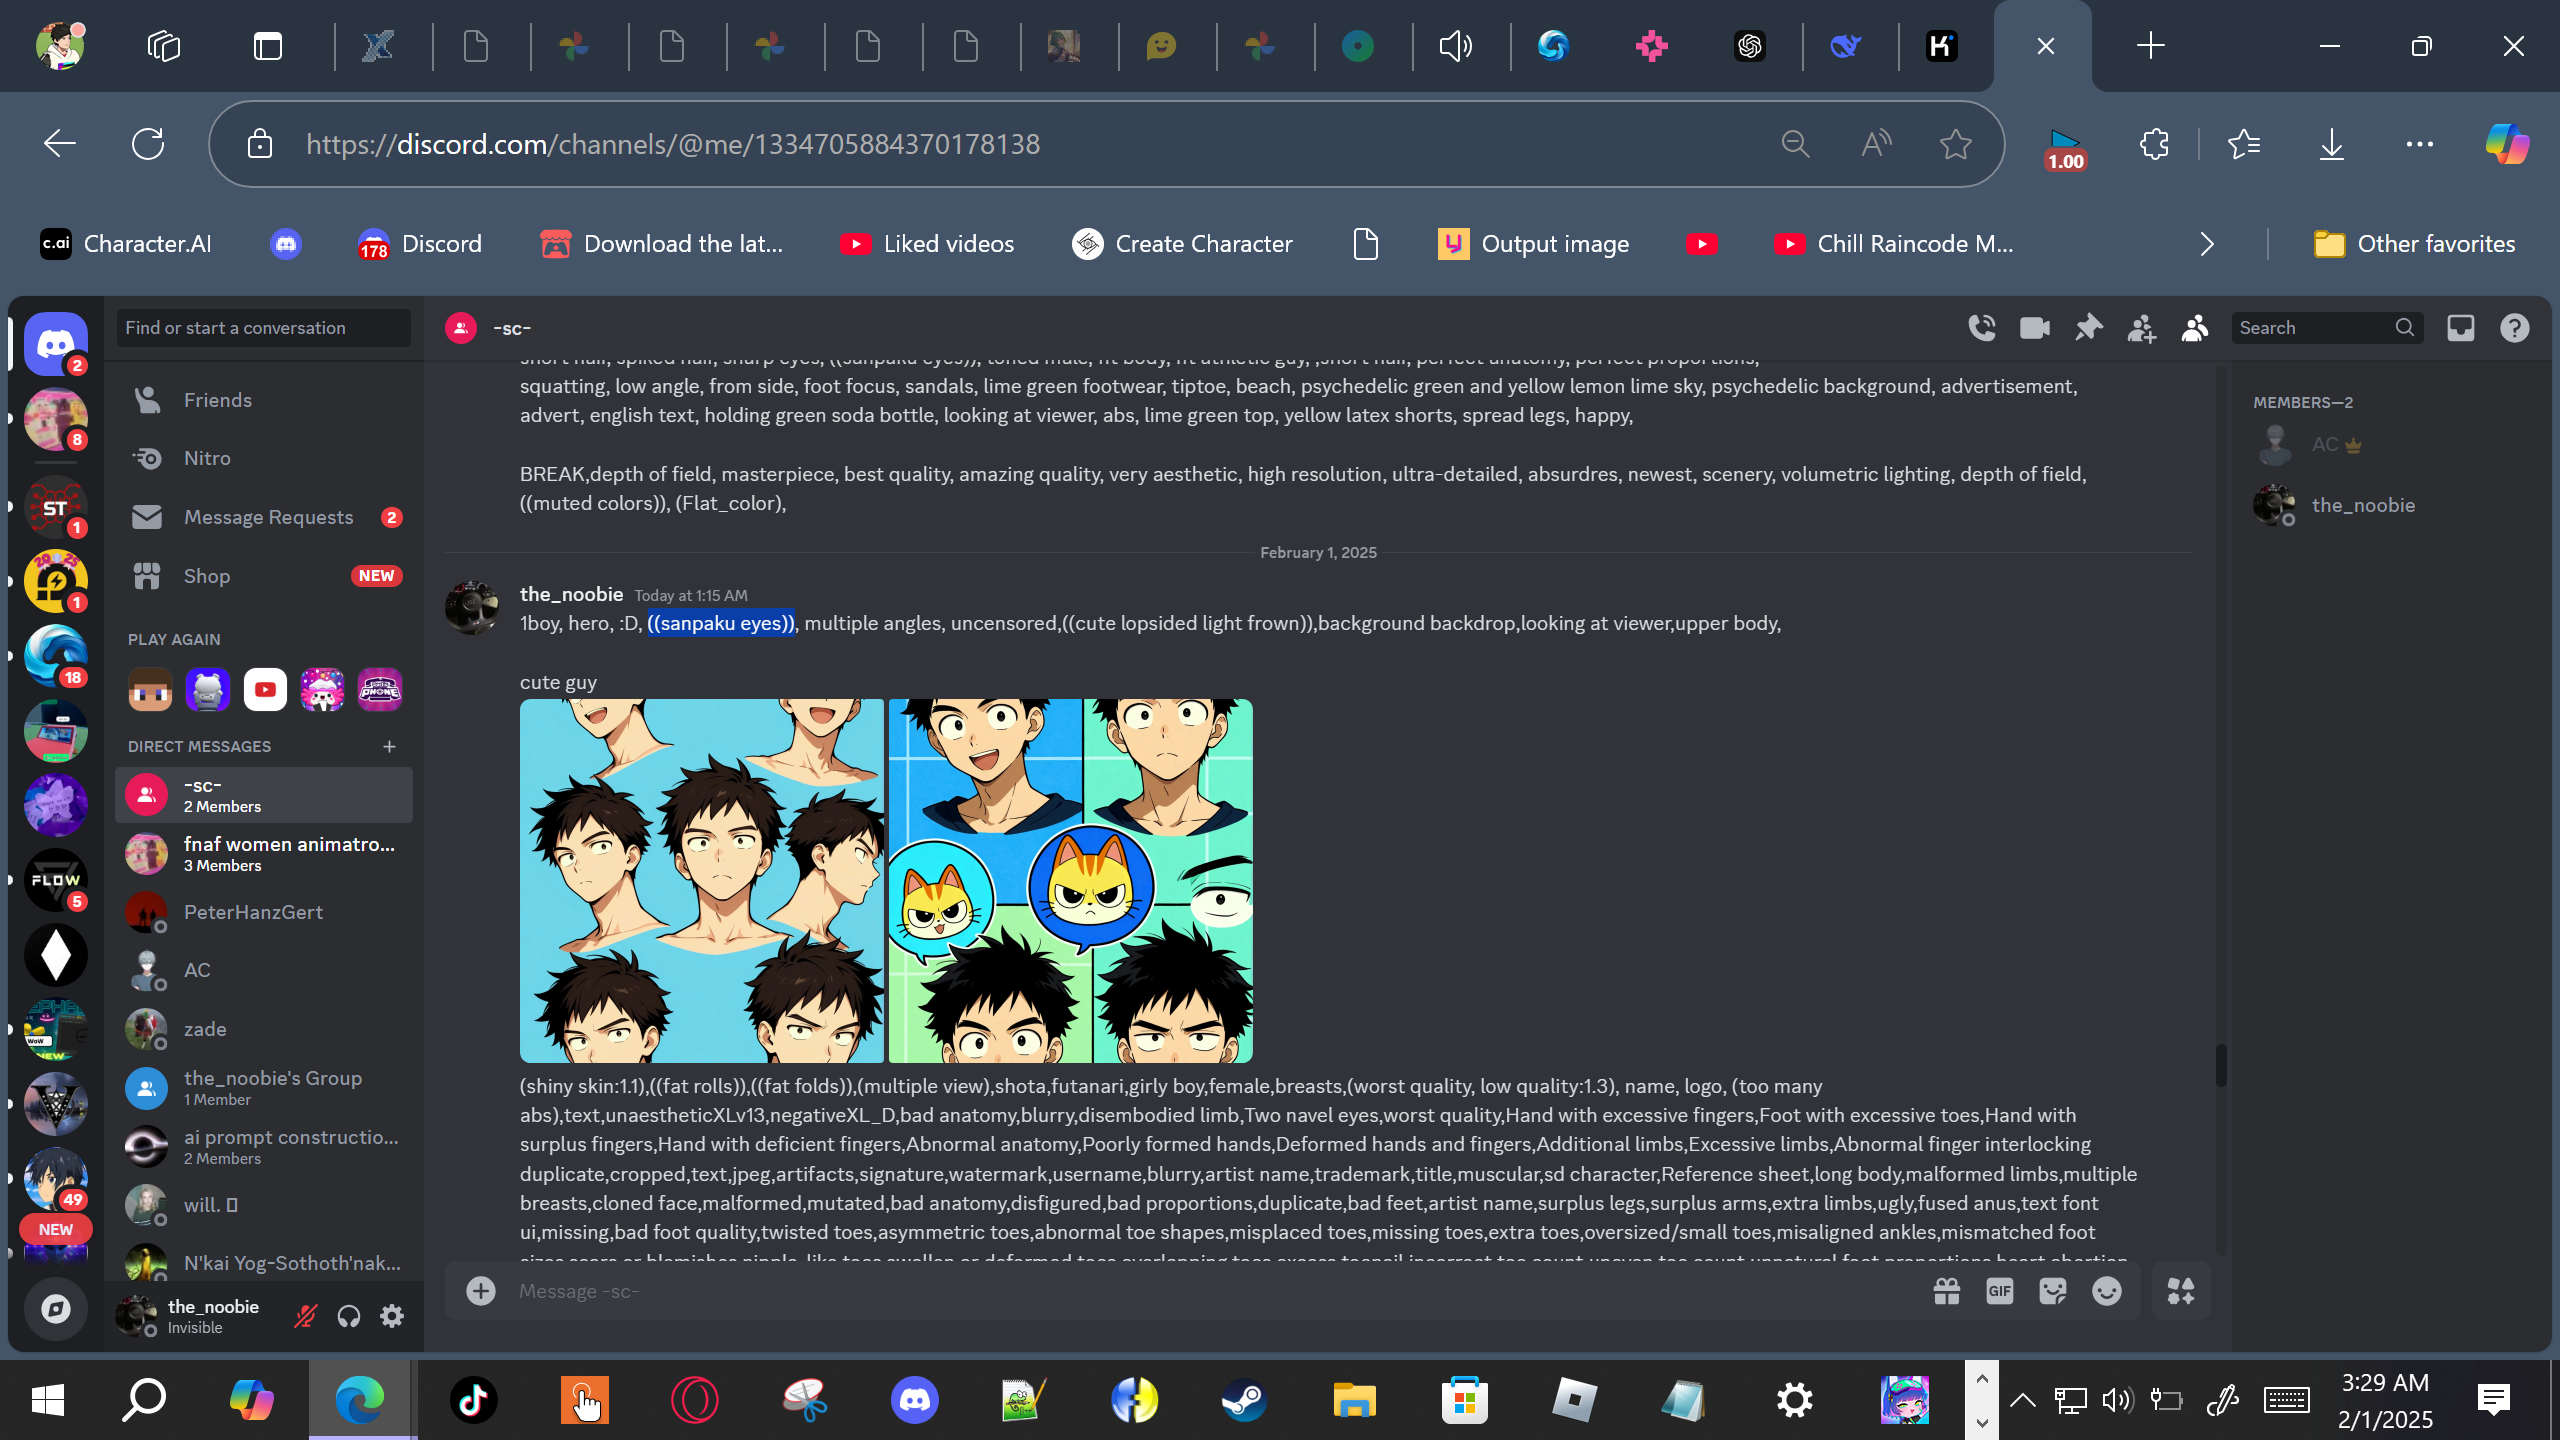Click the chat scrollbar thumb
Viewport: 2560px width, 1440px height.
2220,1064
